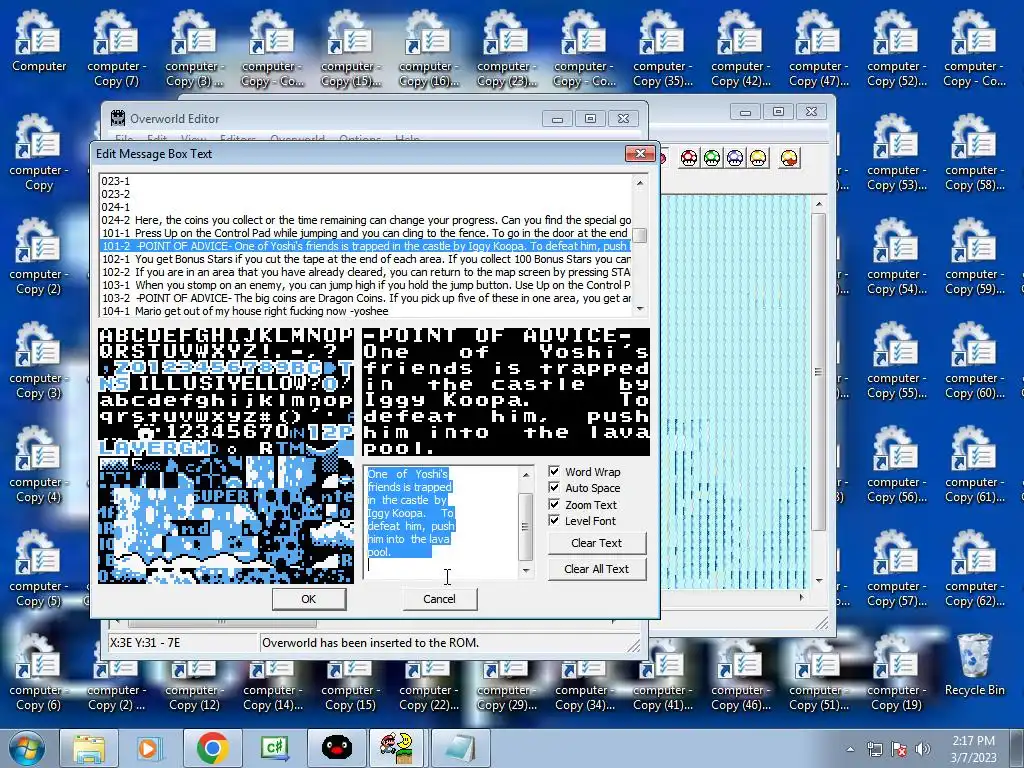Select message "024-2 Here, the coins you collect"
The height and width of the screenshot is (768, 1024).
(x=366, y=220)
